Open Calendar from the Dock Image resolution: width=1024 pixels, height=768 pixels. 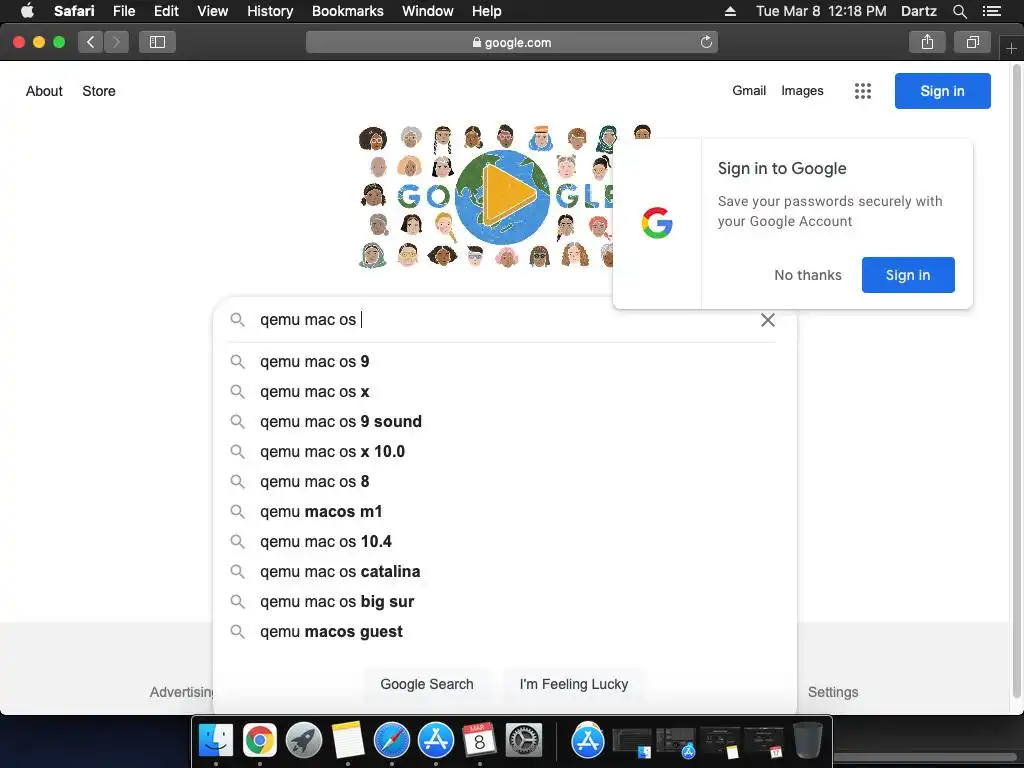click(479, 741)
